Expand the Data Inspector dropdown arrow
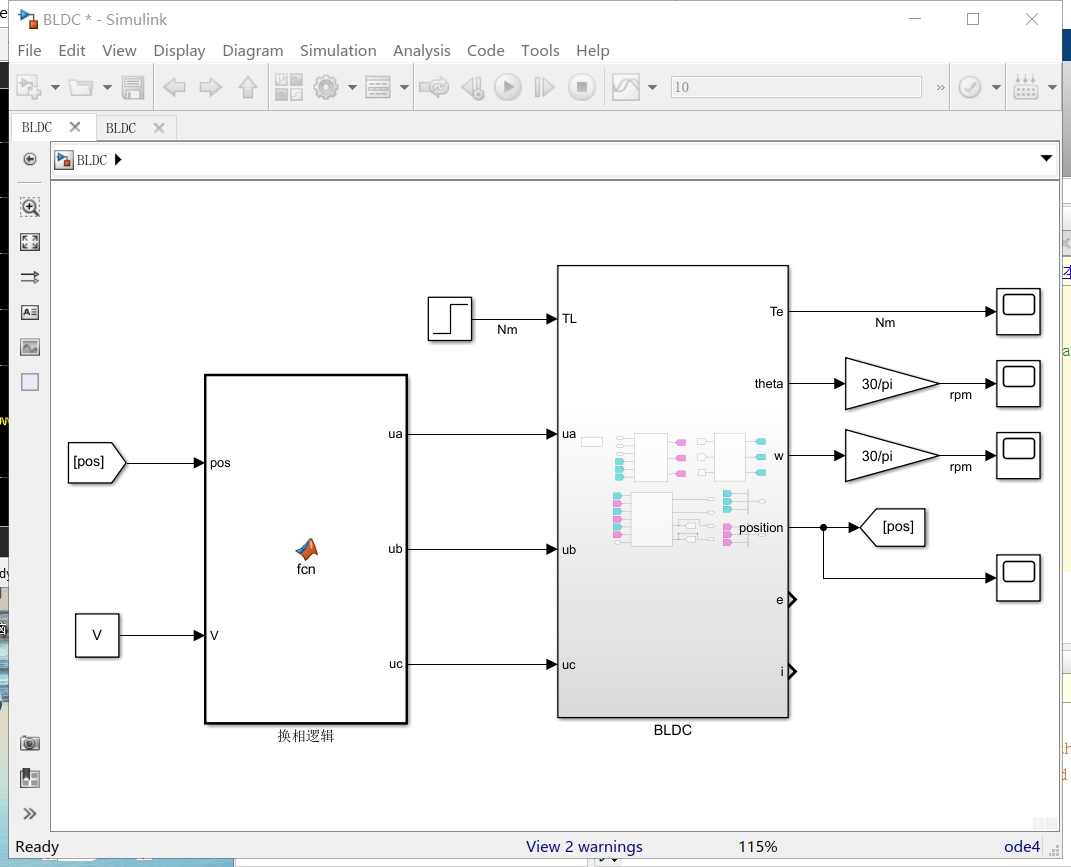Viewport: 1071px width, 867px height. coord(652,87)
